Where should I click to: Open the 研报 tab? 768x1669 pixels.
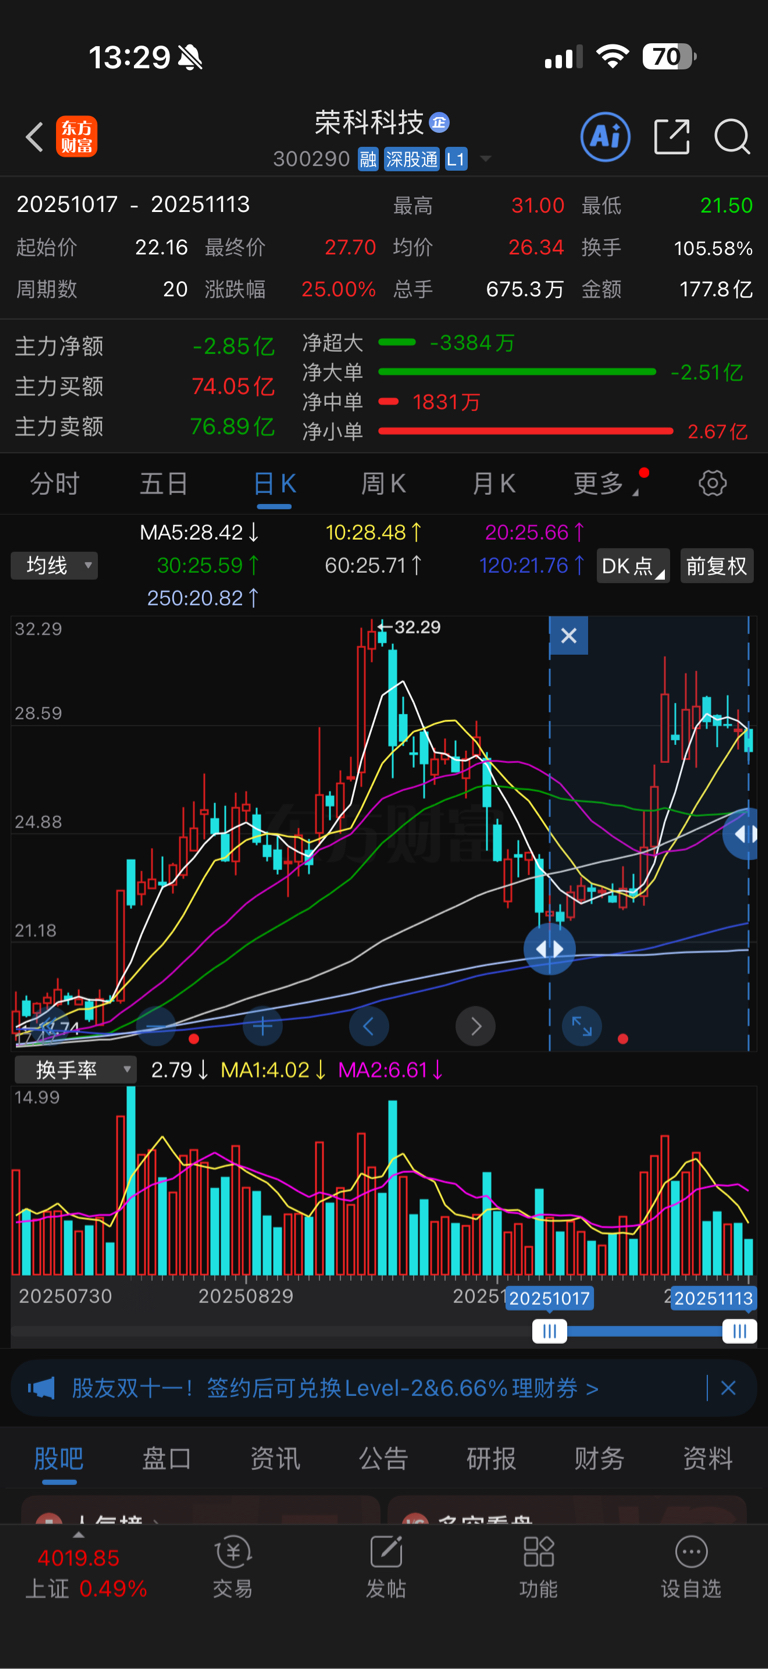[491, 1459]
